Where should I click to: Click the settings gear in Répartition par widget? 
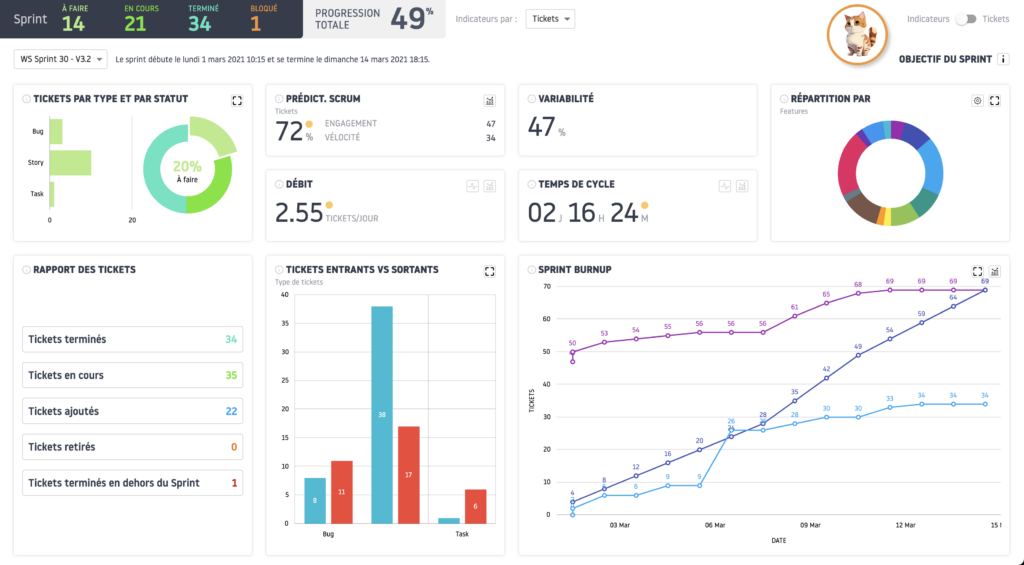977,100
